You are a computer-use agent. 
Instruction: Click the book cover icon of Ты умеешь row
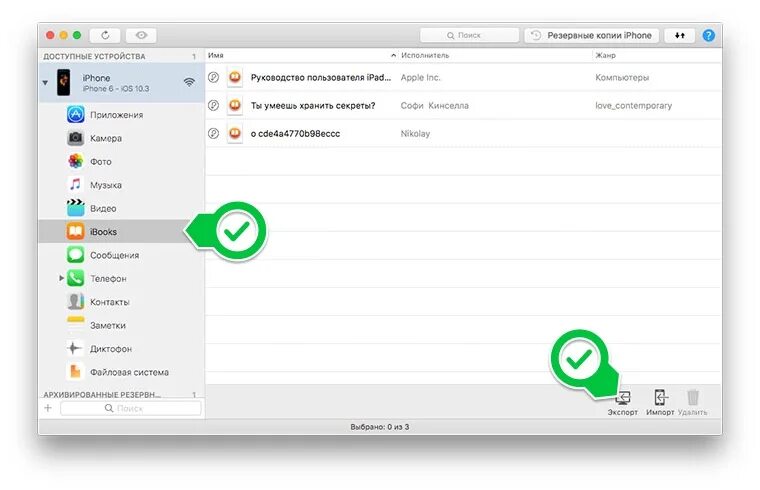(x=235, y=105)
